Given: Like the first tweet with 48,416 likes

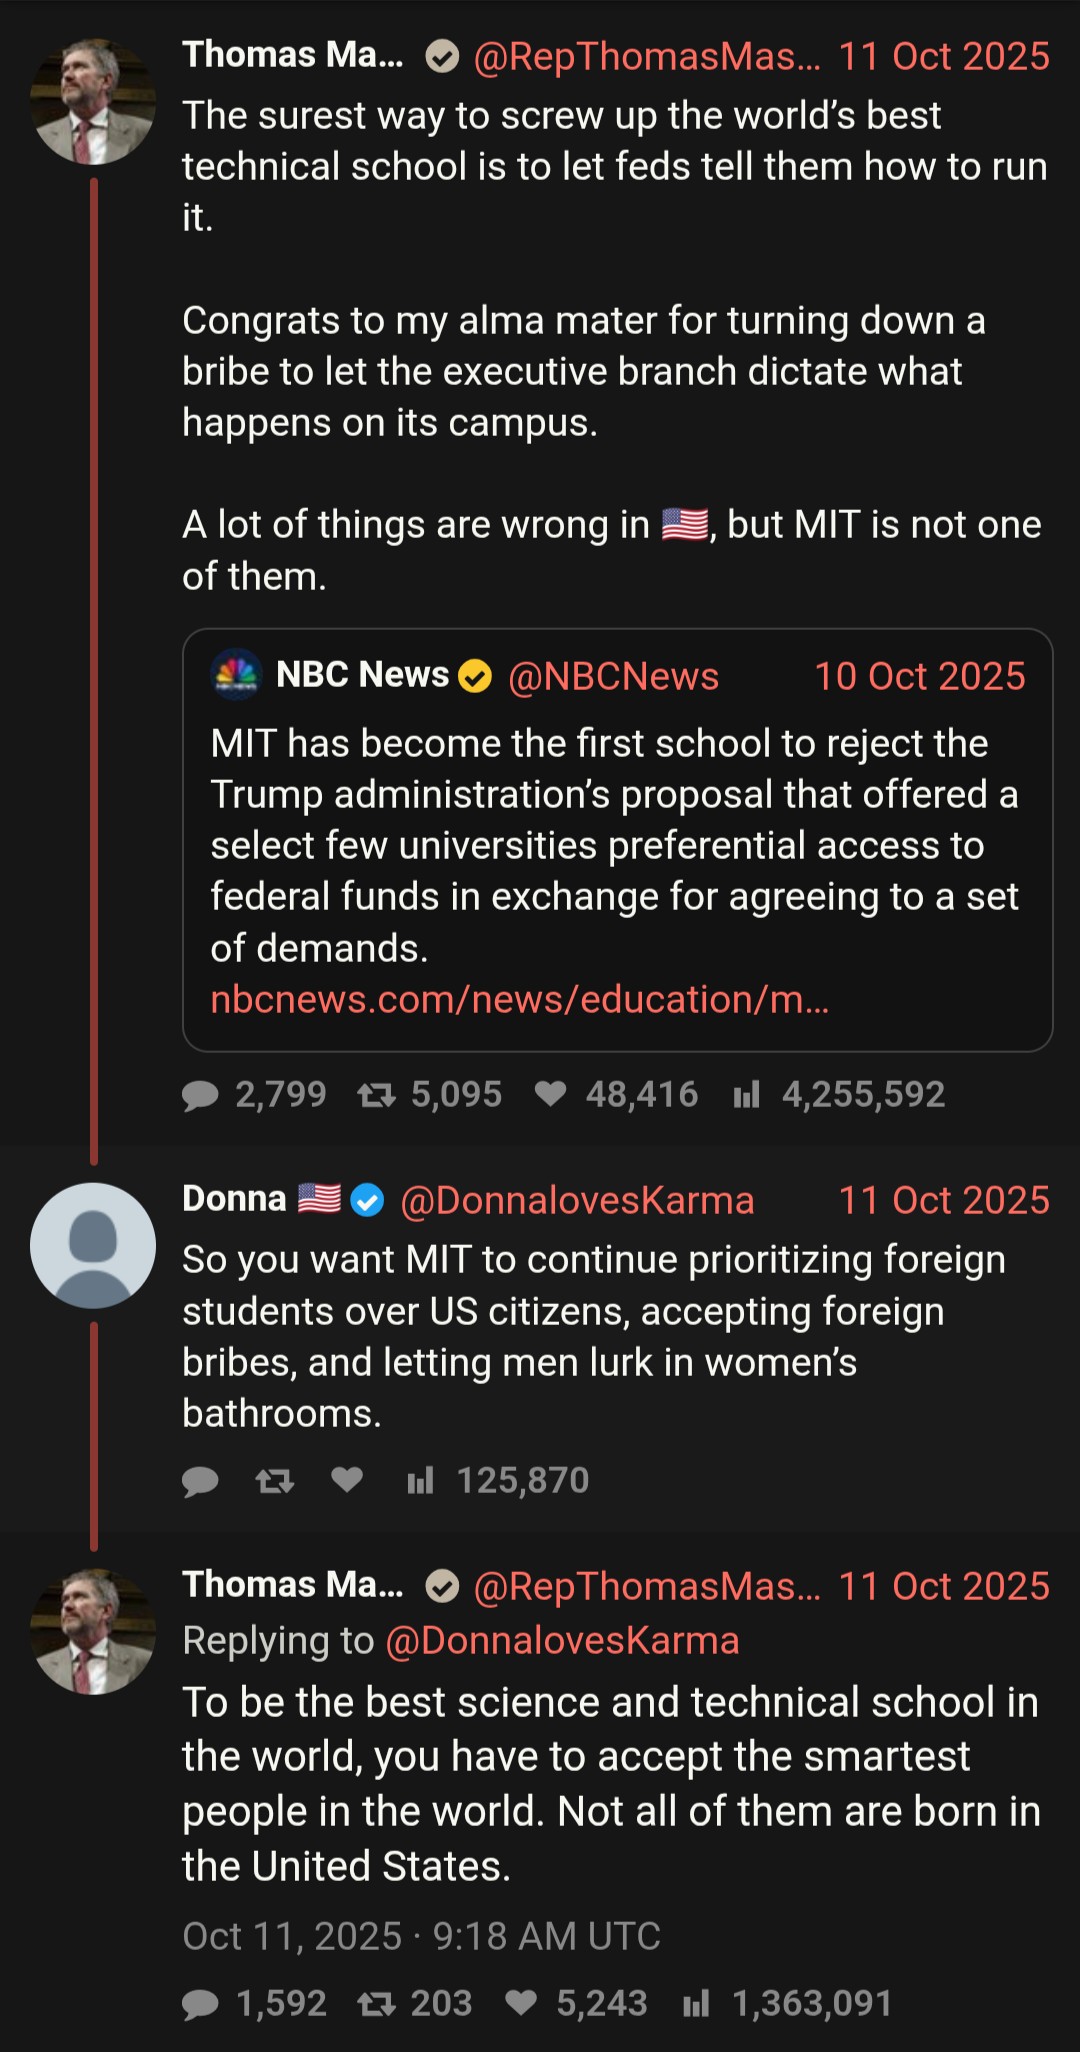Looking at the screenshot, I should pyautogui.click(x=550, y=1094).
